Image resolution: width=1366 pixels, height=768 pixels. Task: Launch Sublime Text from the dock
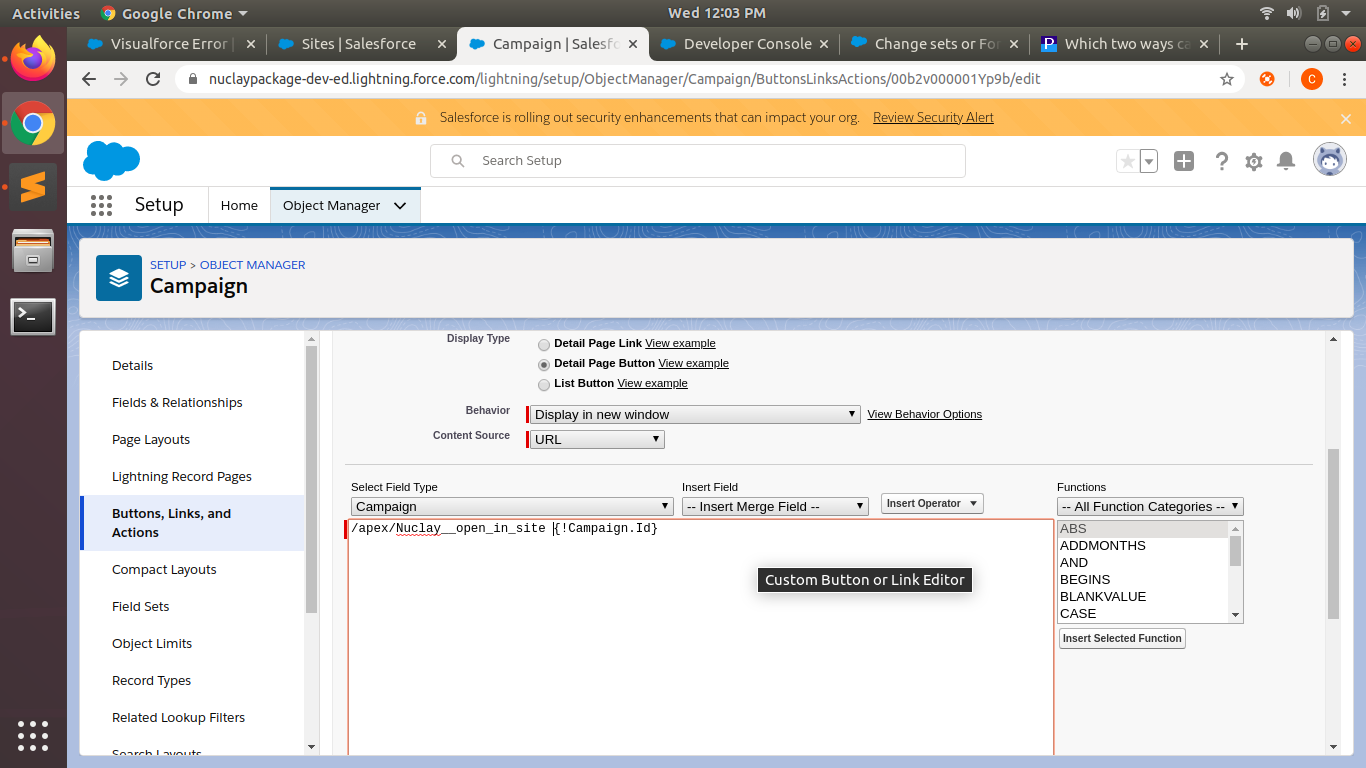click(33, 187)
